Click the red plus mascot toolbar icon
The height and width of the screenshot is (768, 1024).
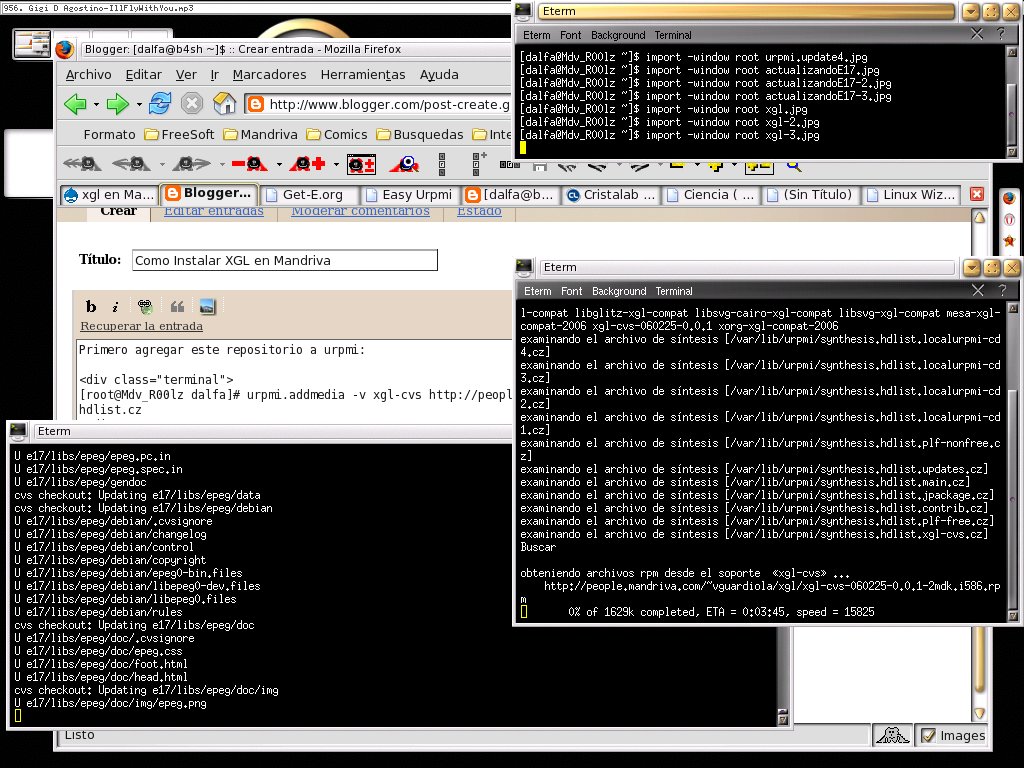(x=307, y=163)
